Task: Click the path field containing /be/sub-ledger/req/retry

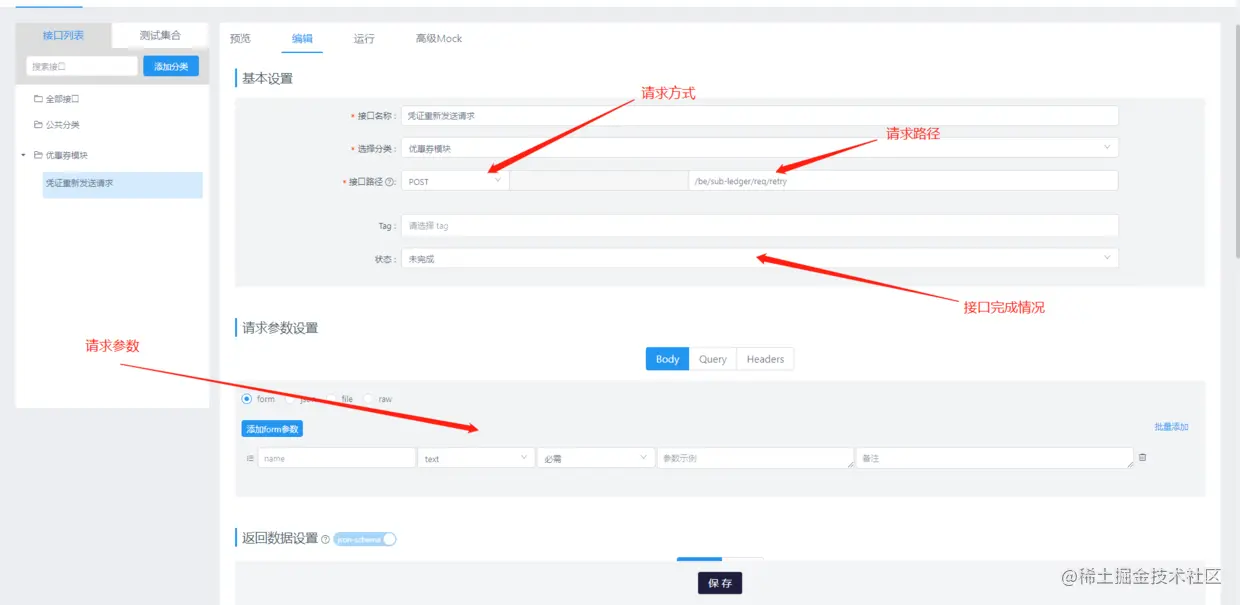Action: (903, 181)
